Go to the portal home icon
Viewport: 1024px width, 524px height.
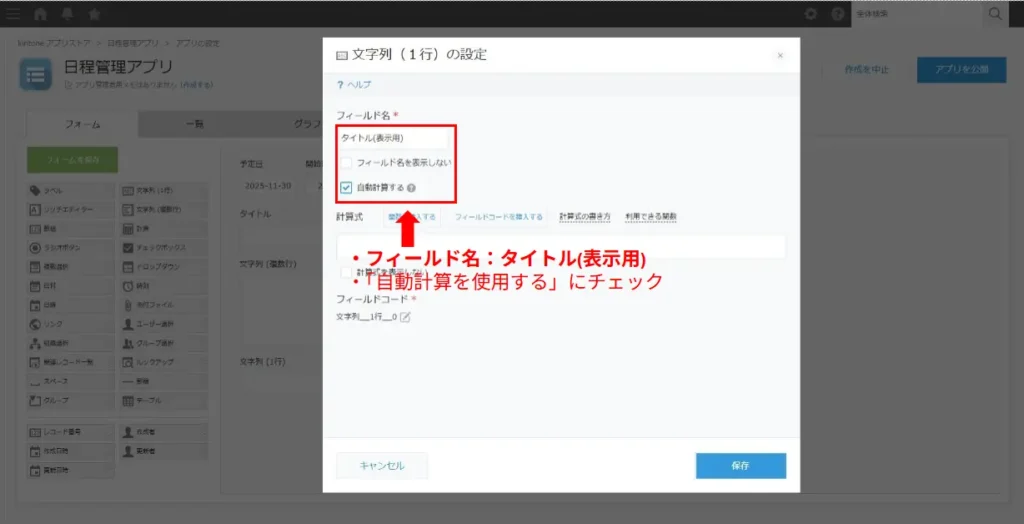[x=40, y=14]
